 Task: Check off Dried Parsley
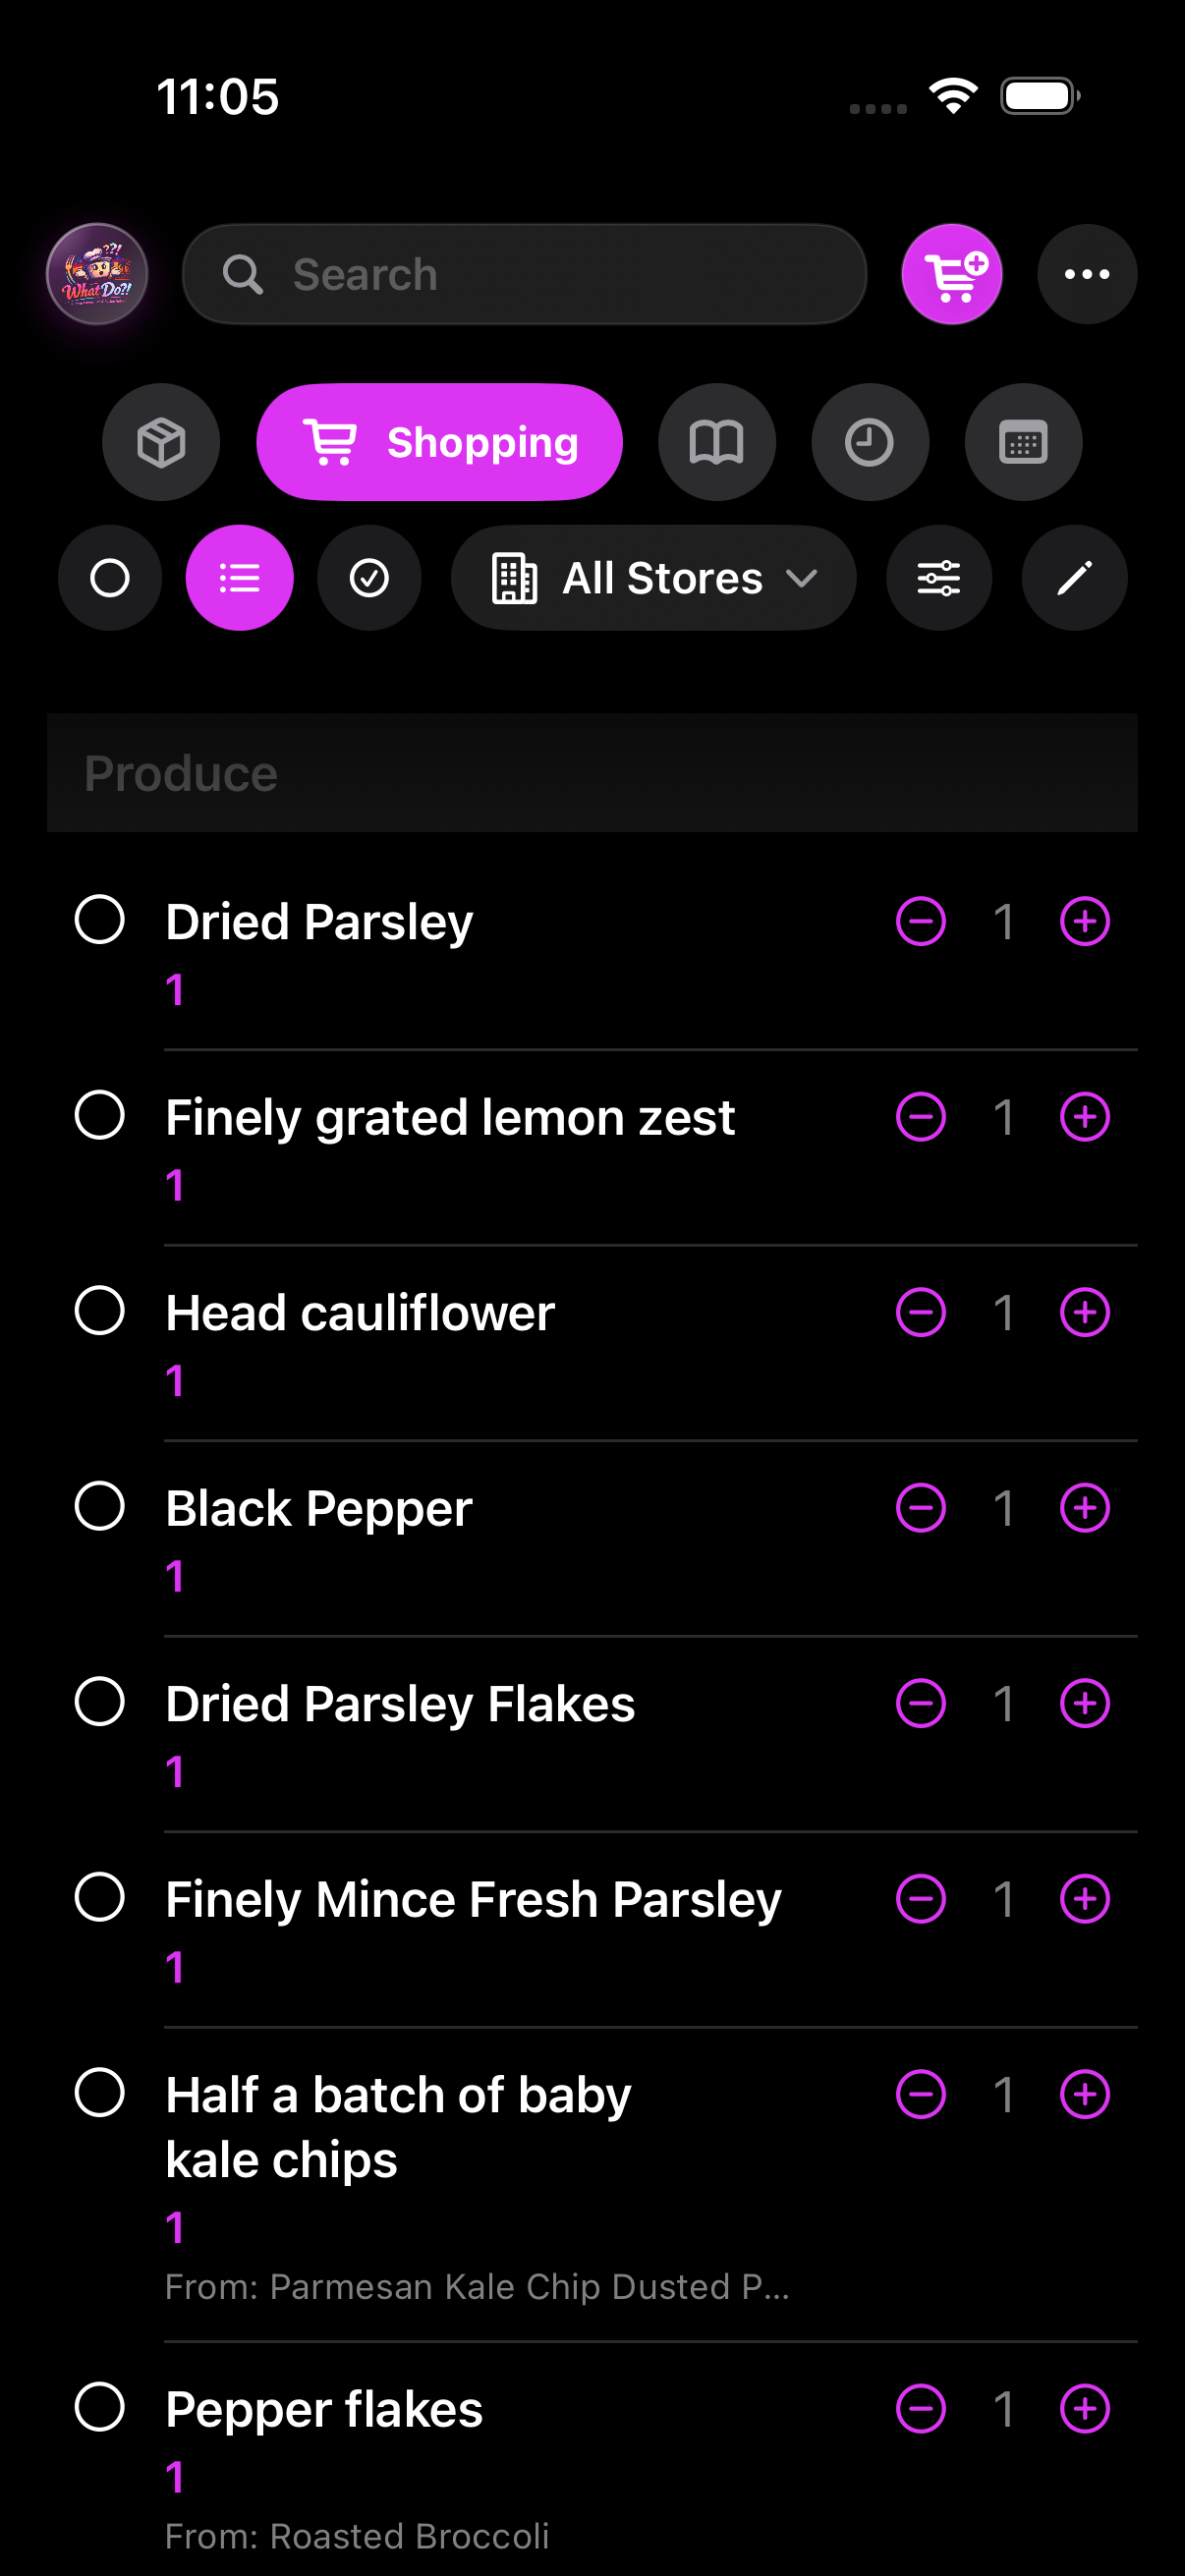pyautogui.click(x=99, y=920)
